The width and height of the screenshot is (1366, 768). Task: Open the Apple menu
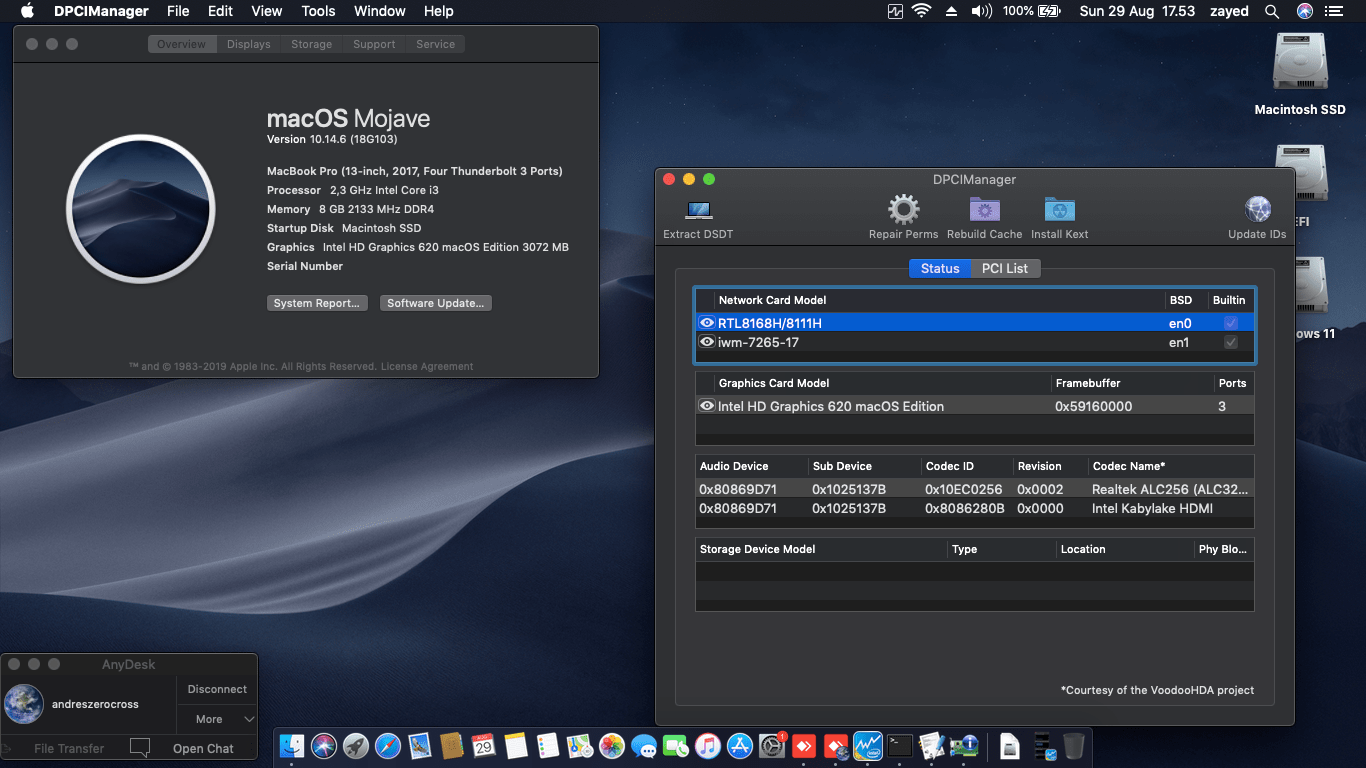click(x=27, y=11)
